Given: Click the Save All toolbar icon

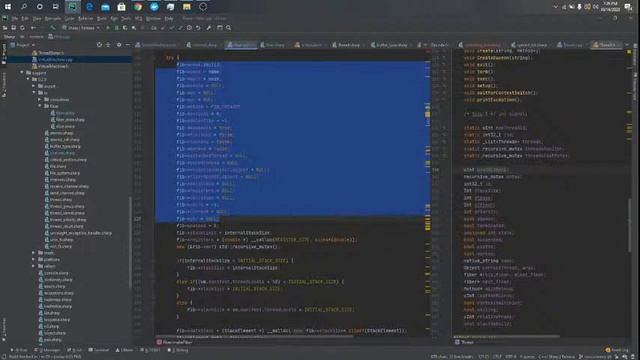Looking at the screenshot, I should (13, 28).
